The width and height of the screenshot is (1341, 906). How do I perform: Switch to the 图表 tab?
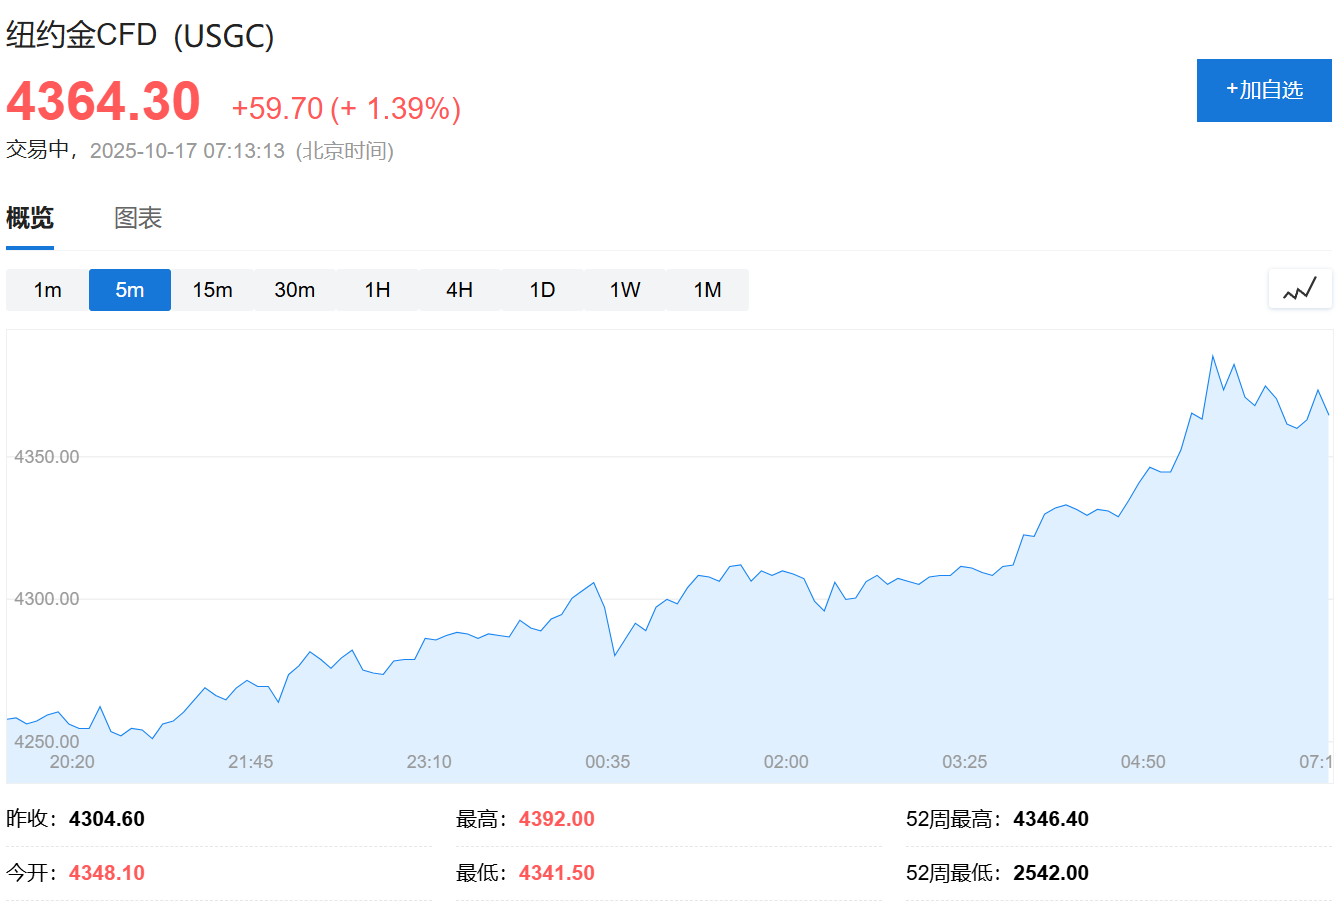(138, 218)
